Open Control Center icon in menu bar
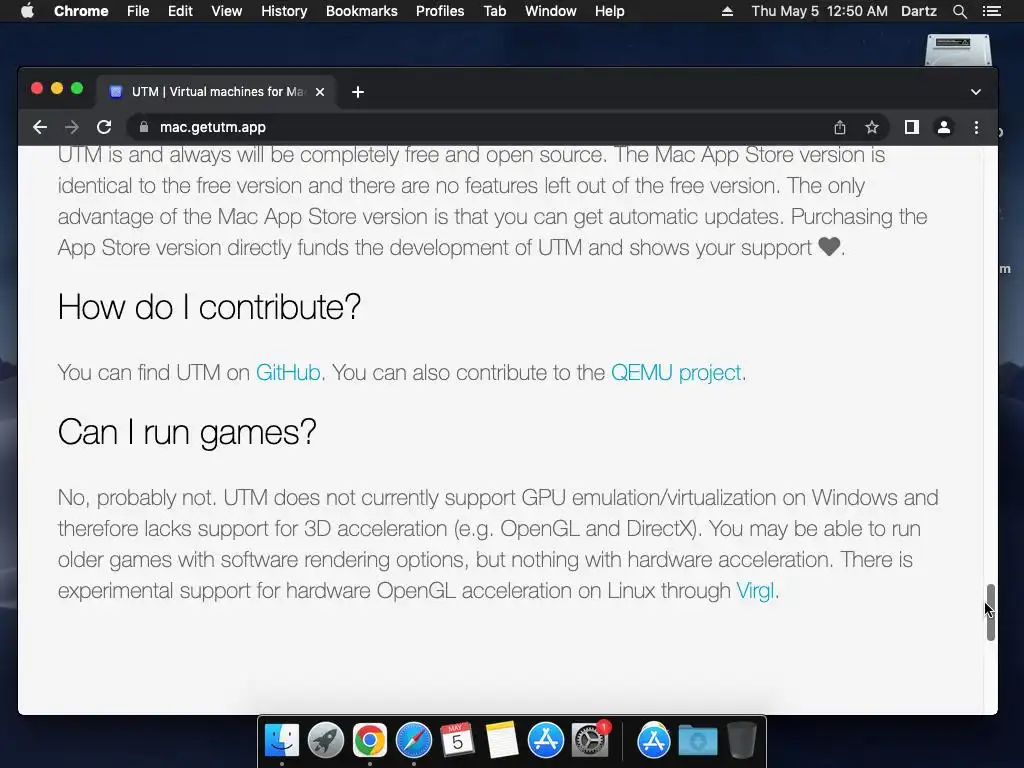1024x768 pixels. click(992, 11)
